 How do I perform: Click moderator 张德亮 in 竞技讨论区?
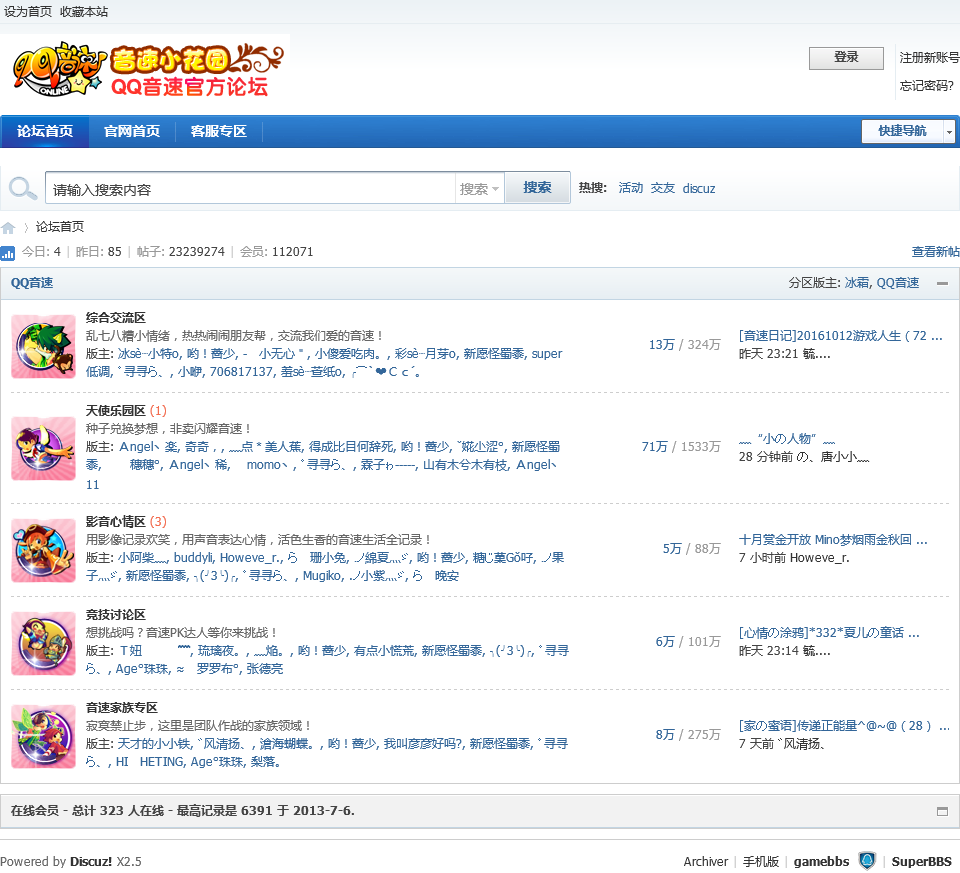tap(264, 669)
